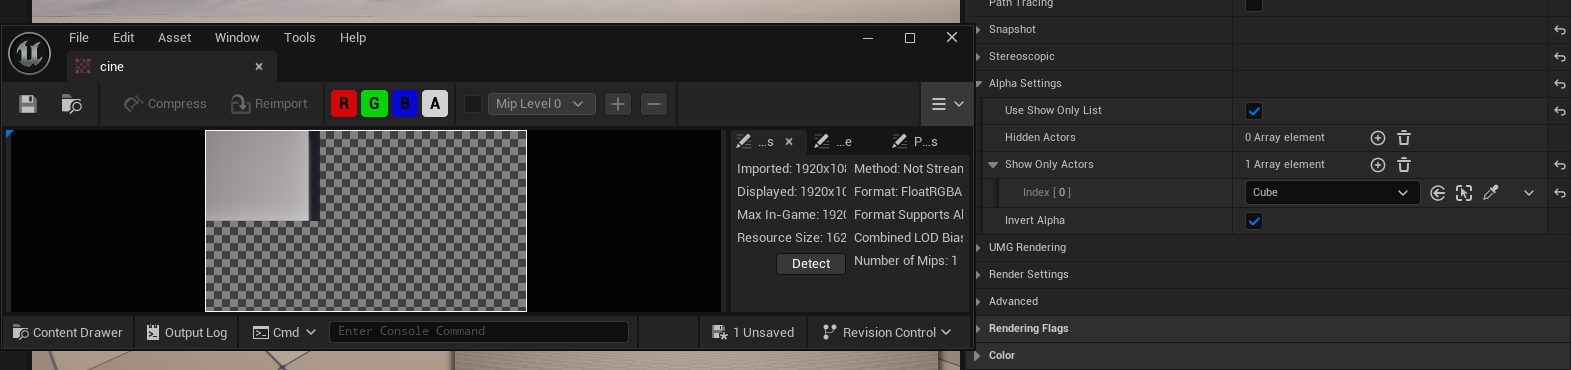Open the Content Drawer

(x=67, y=333)
